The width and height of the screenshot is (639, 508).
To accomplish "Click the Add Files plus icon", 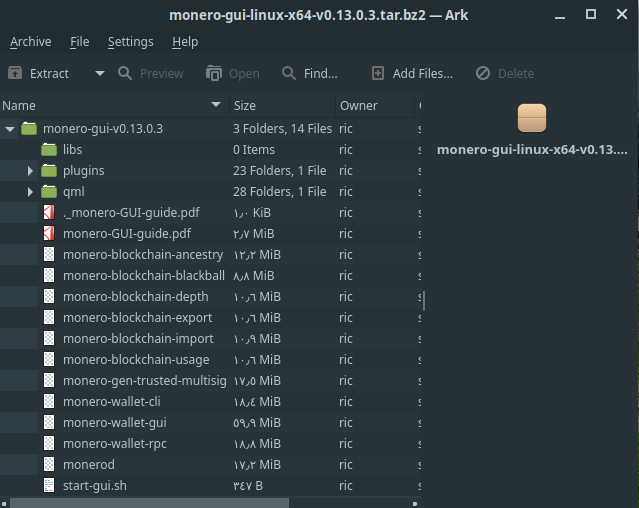I will (x=378, y=73).
